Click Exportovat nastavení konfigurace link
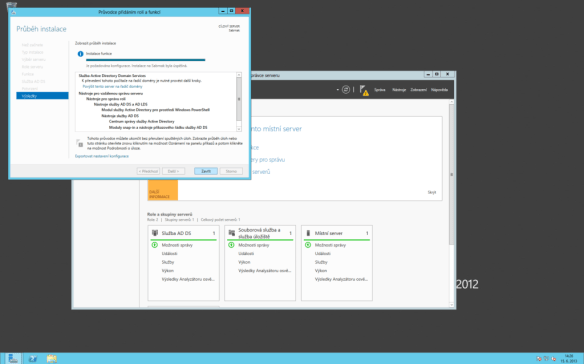 [x=102, y=156]
